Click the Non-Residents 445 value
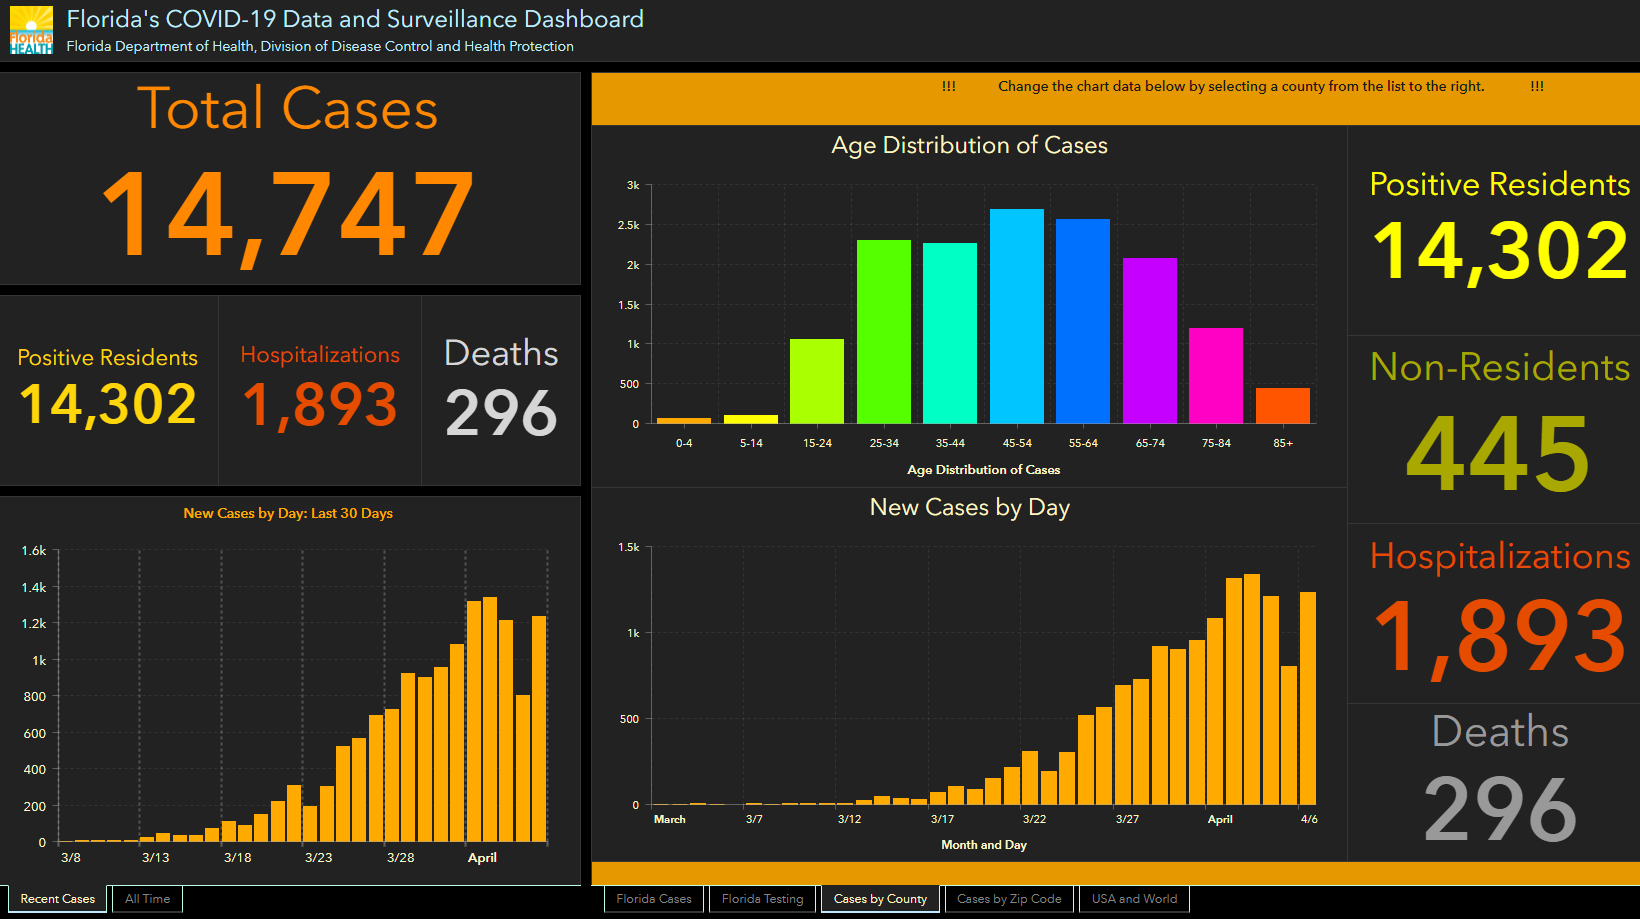Image resolution: width=1640 pixels, height=919 pixels. [1498, 454]
